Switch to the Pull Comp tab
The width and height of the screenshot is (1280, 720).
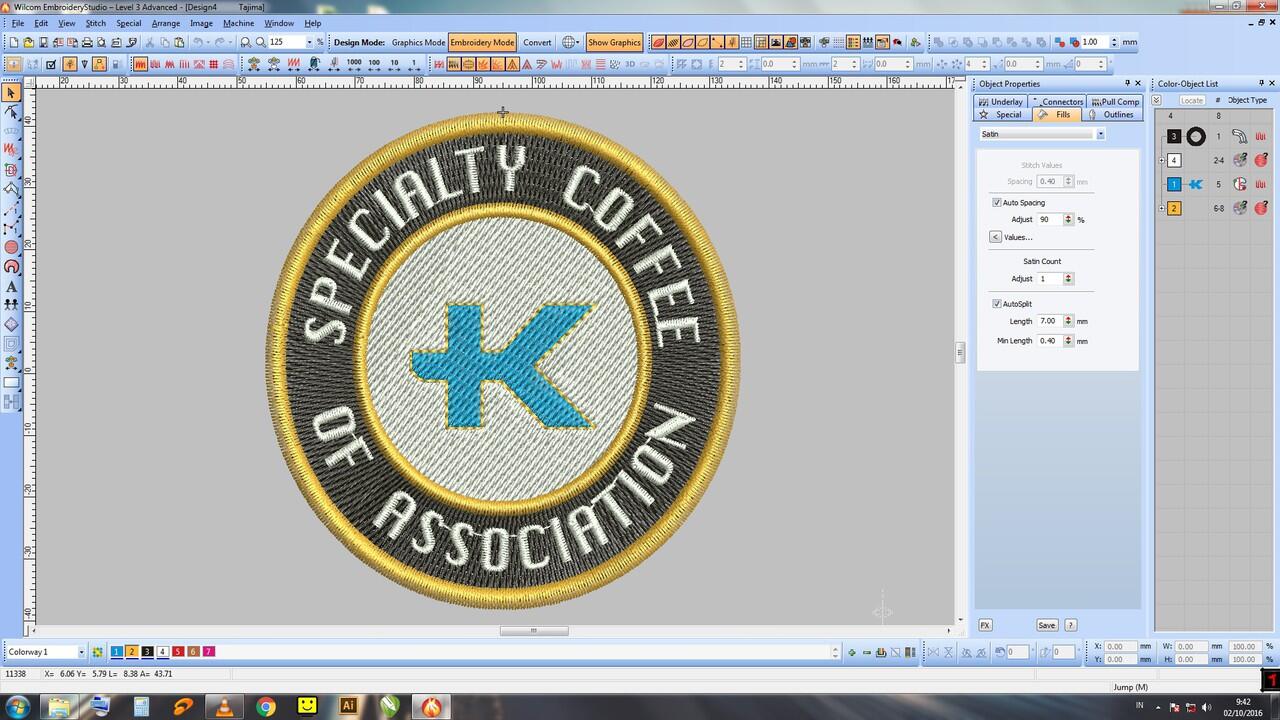[1115, 102]
